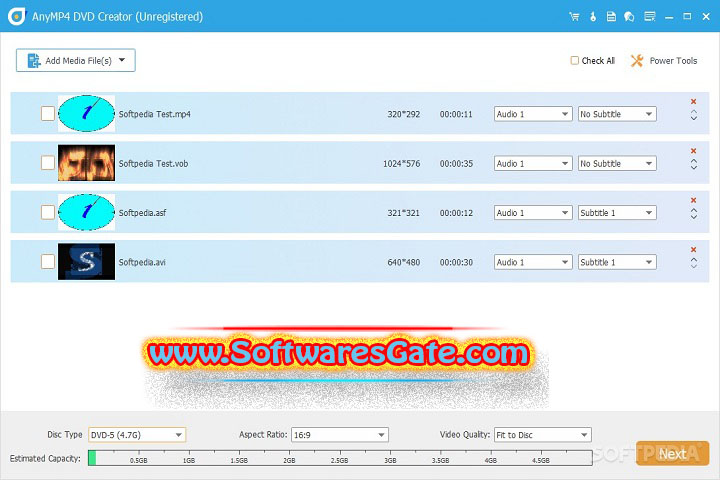Tick checkbox for Softpedia Test.mp4
This screenshot has height=480, width=720.
[x=48, y=113]
